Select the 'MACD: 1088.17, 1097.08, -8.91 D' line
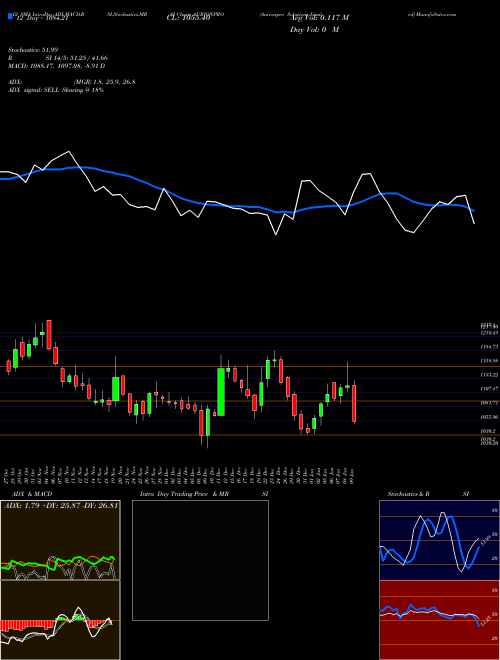 [56, 66]
